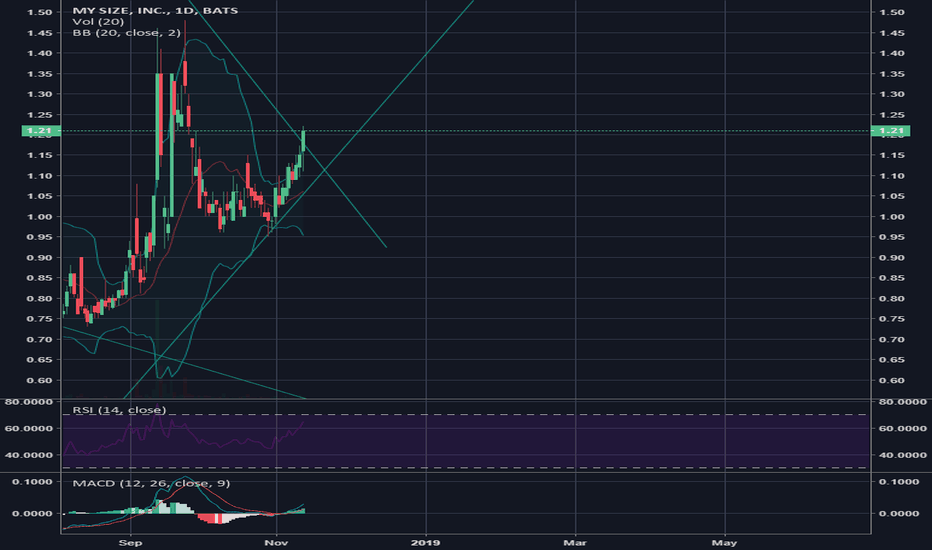Click the 40.0000 level on left RSI scale
This screenshot has height=550, width=932.
[x=29, y=455]
